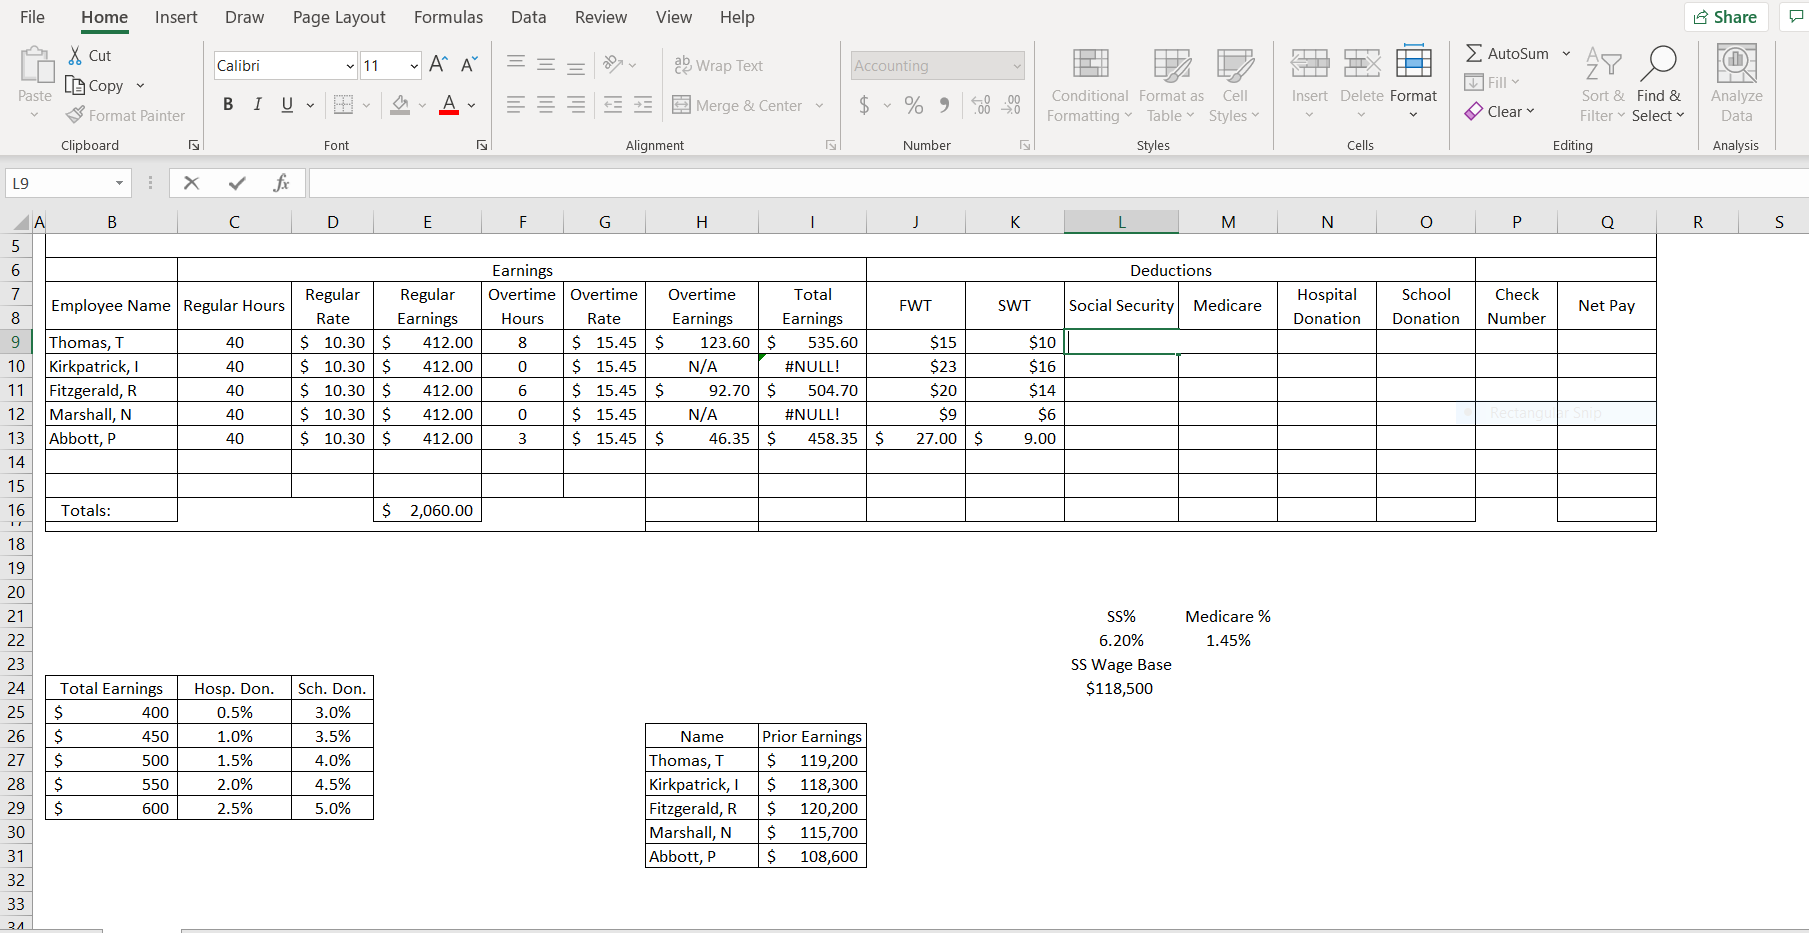Toggle italic formatting
This screenshot has height=933, width=1809.
[257, 104]
